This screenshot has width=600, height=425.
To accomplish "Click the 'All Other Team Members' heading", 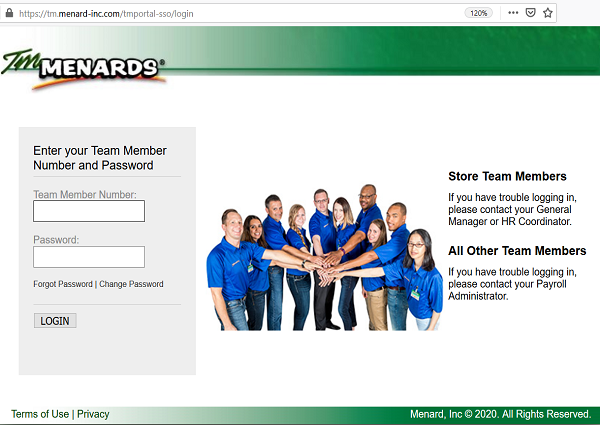I will pos(517,251).
